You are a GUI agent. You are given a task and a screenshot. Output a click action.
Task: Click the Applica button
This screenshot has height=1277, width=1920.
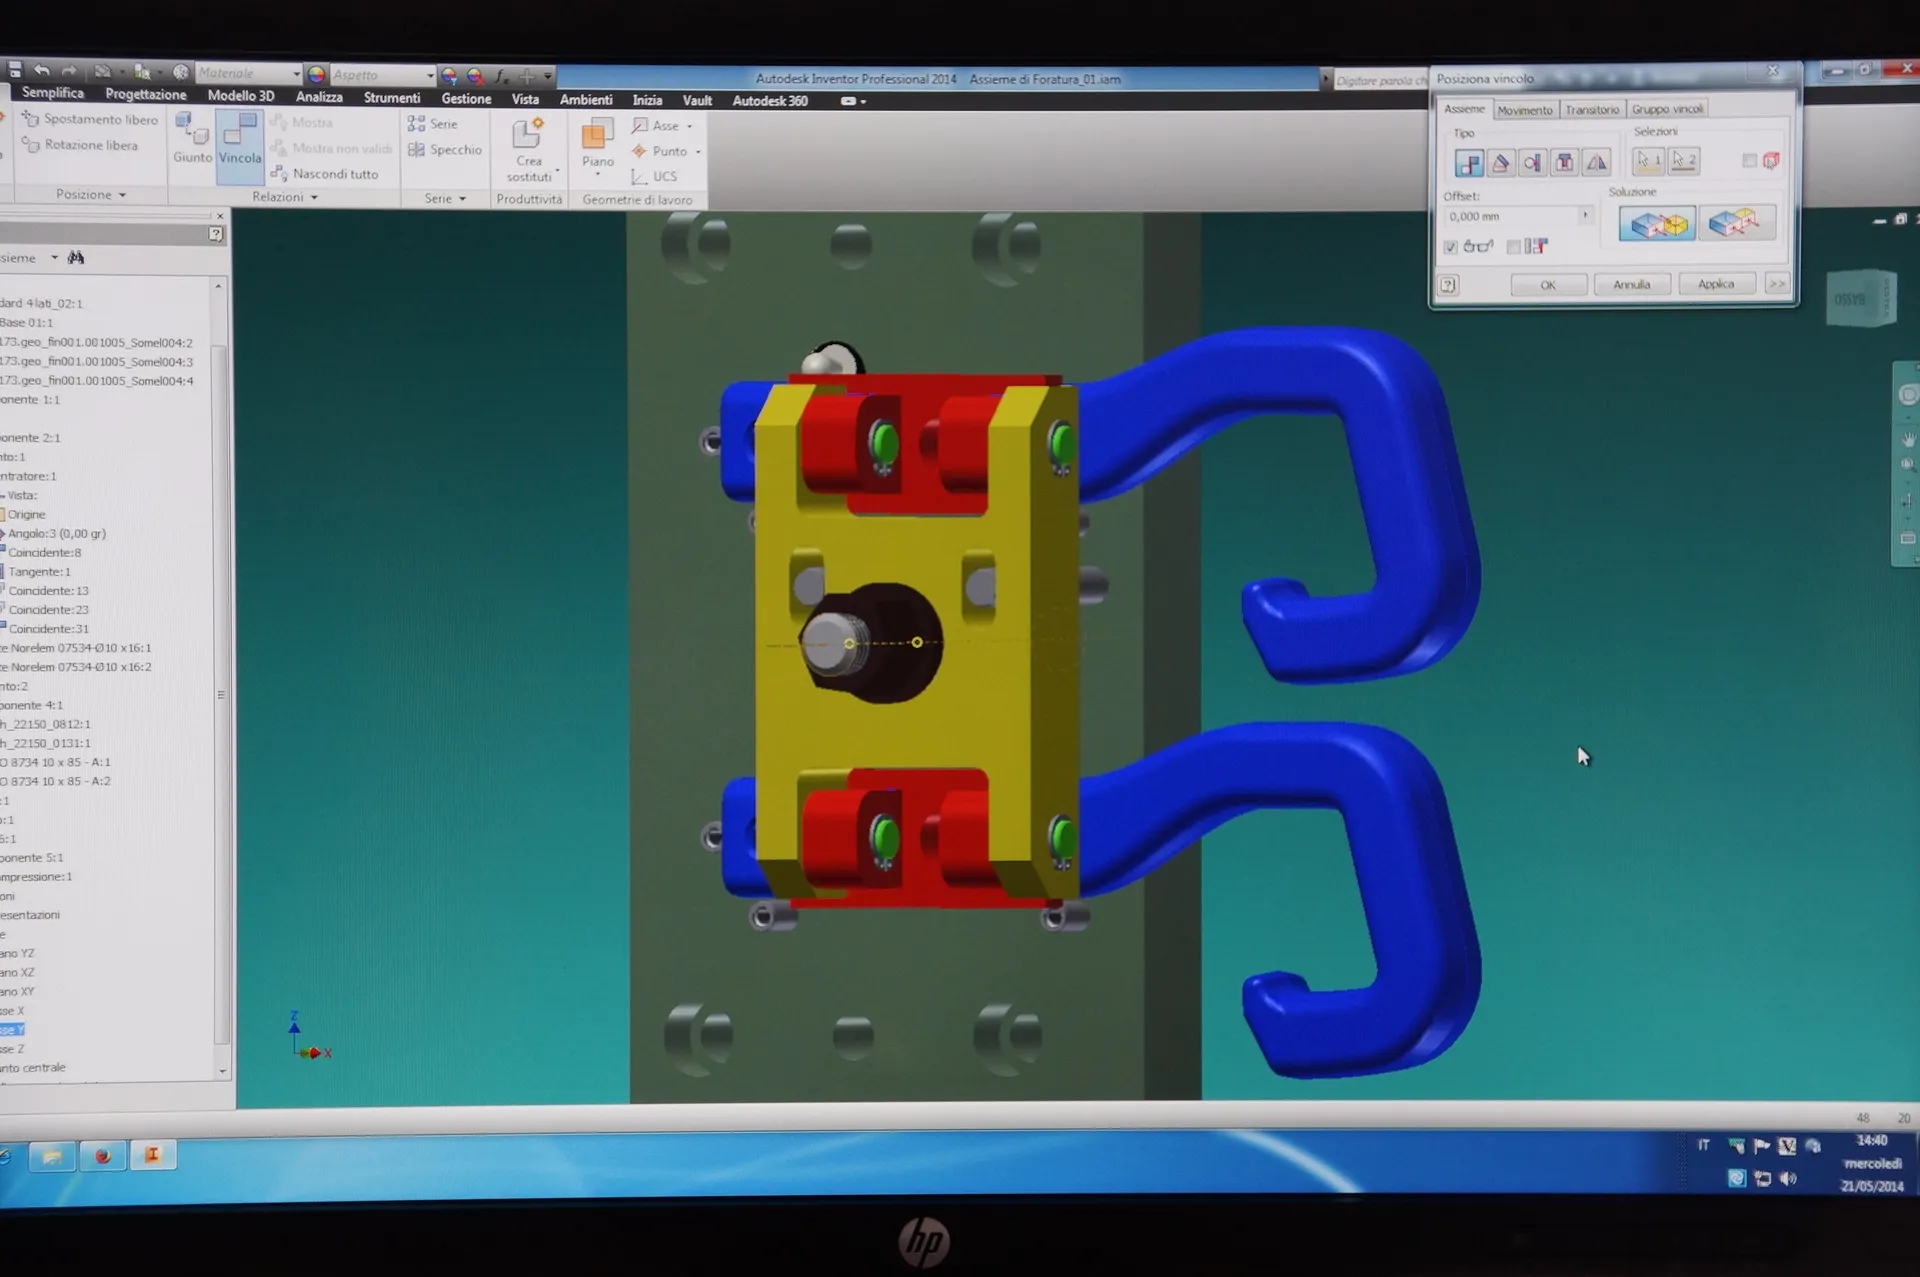click(1716, 284)
